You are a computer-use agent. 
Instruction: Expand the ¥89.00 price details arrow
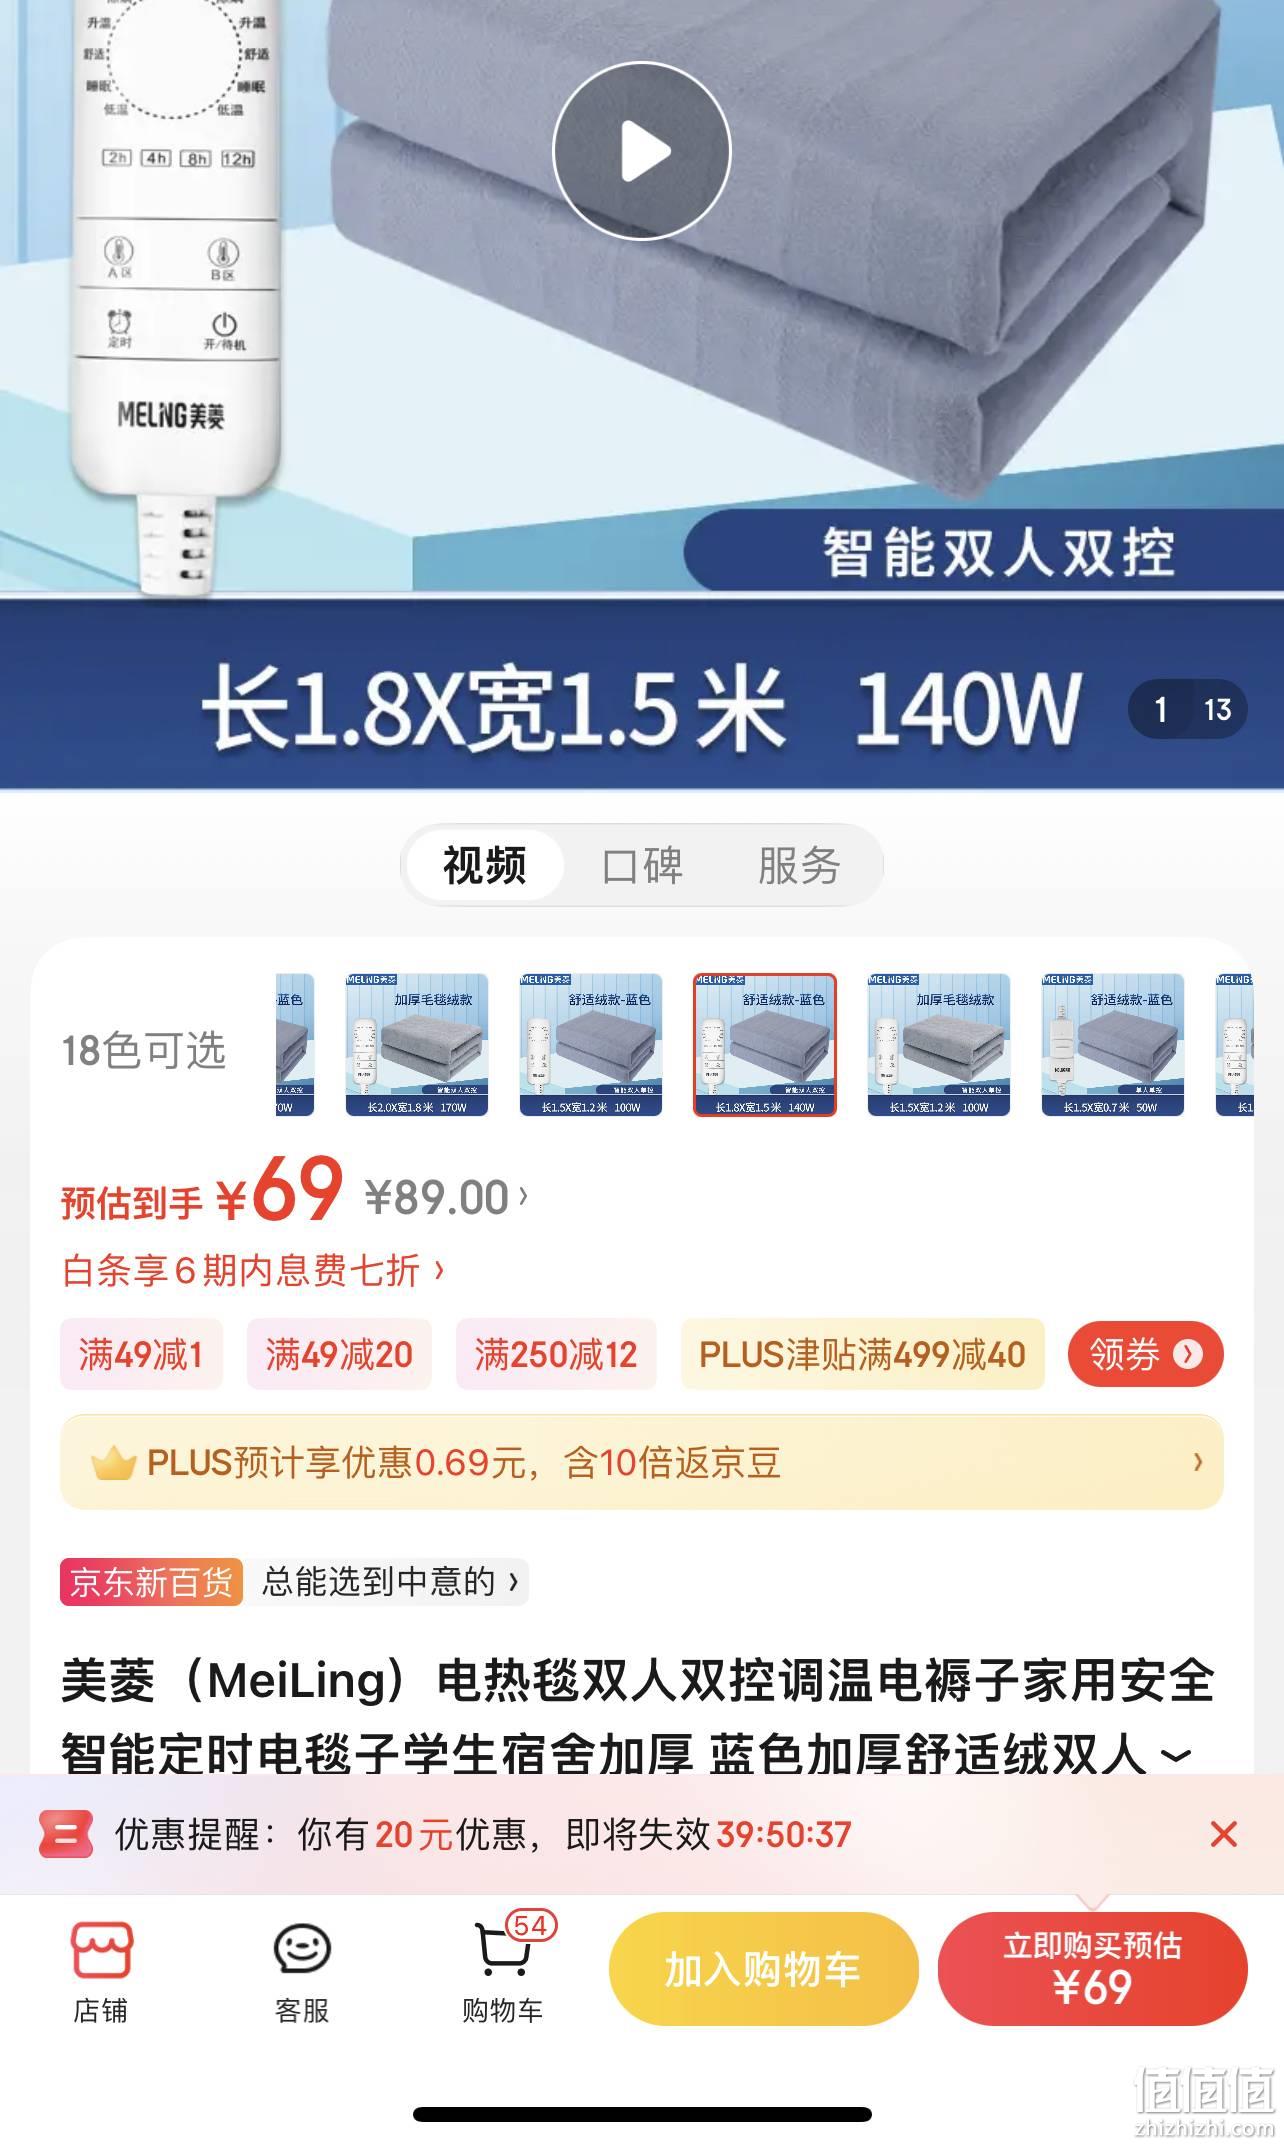click(x=523, y=1196)
